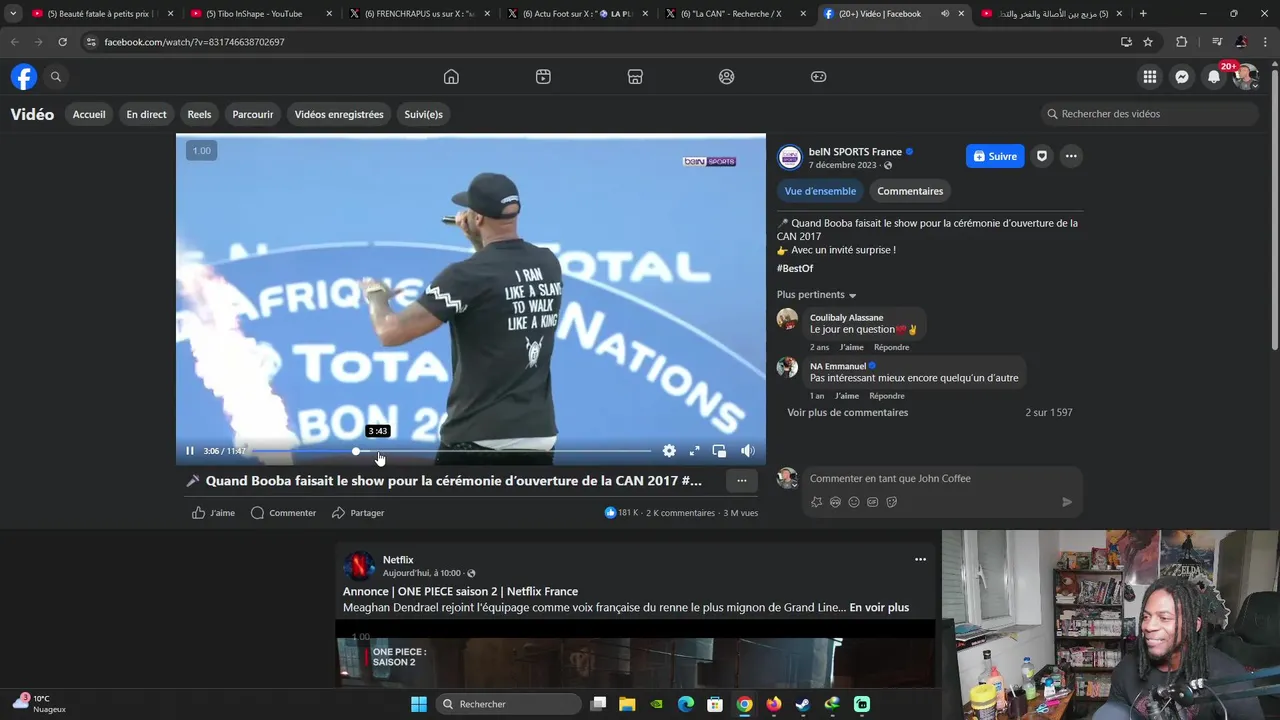This screenshot has height=720, width=1280.
Task: Go to Facebook home feed icon
Action: point(451,77)
